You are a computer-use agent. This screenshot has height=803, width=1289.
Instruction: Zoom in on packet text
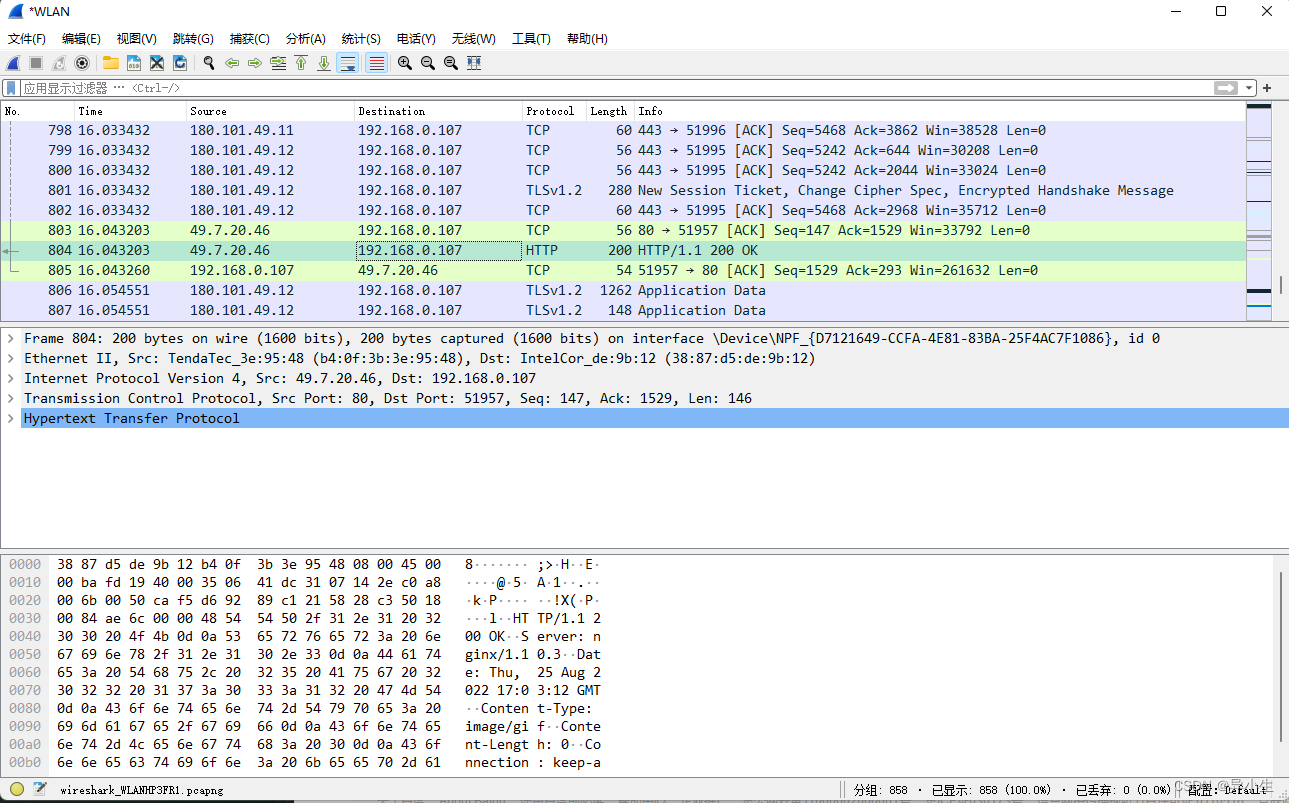tap(405, 63)
